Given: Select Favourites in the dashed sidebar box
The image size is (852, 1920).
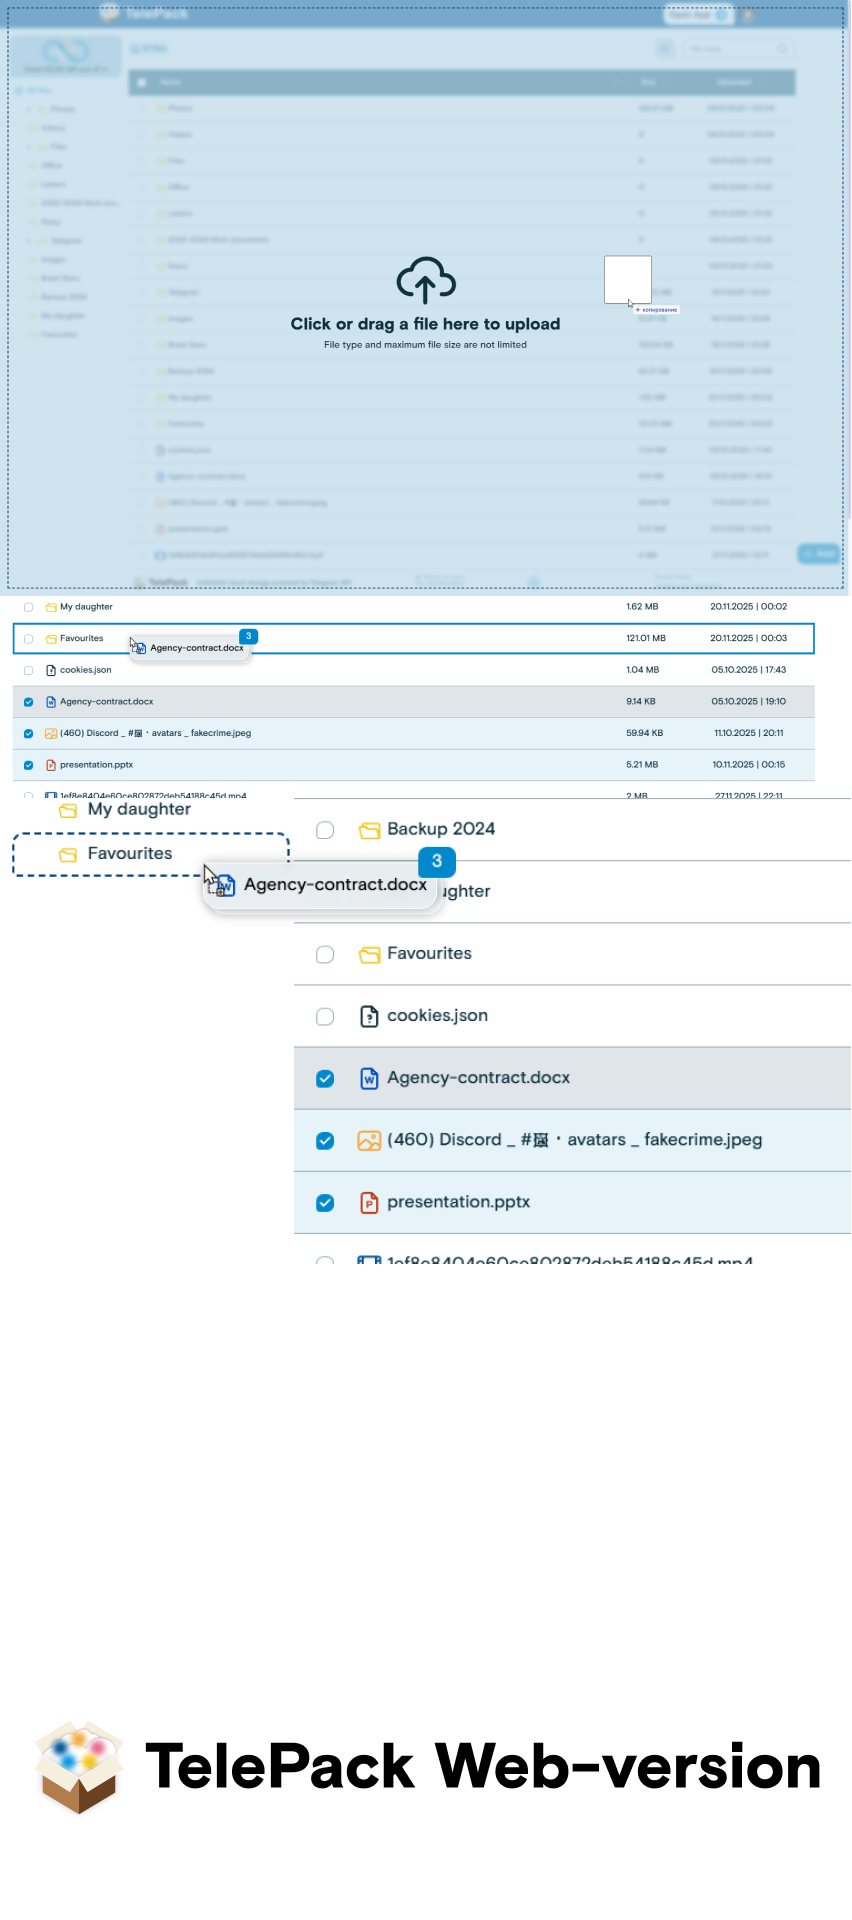Looking at the screenshot, I should tap(130, 854).
